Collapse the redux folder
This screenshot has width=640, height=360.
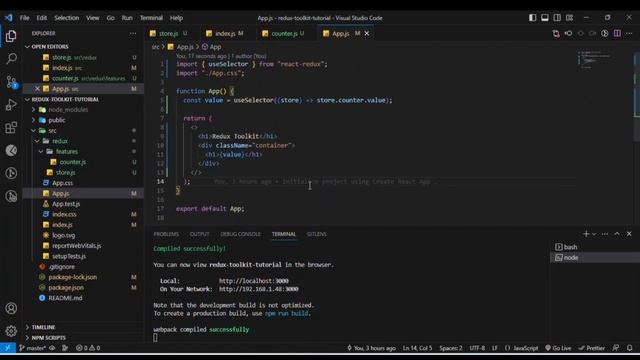coord(60,141)
